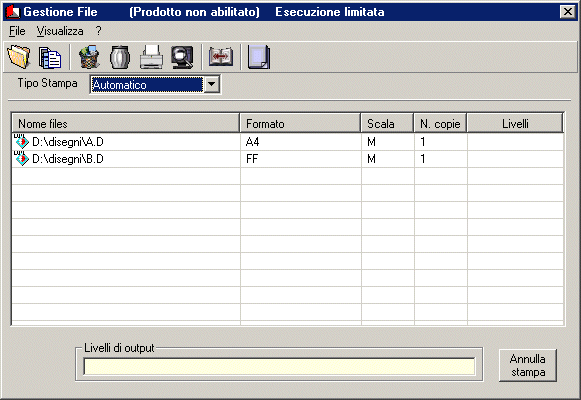Click the Formato column header
This screenshot has height=400, width=581.
pos(300,123)
